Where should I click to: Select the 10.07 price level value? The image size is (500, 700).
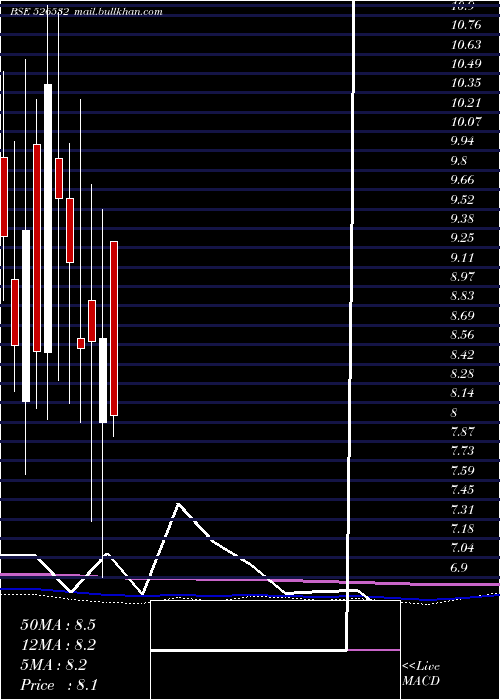466,122
